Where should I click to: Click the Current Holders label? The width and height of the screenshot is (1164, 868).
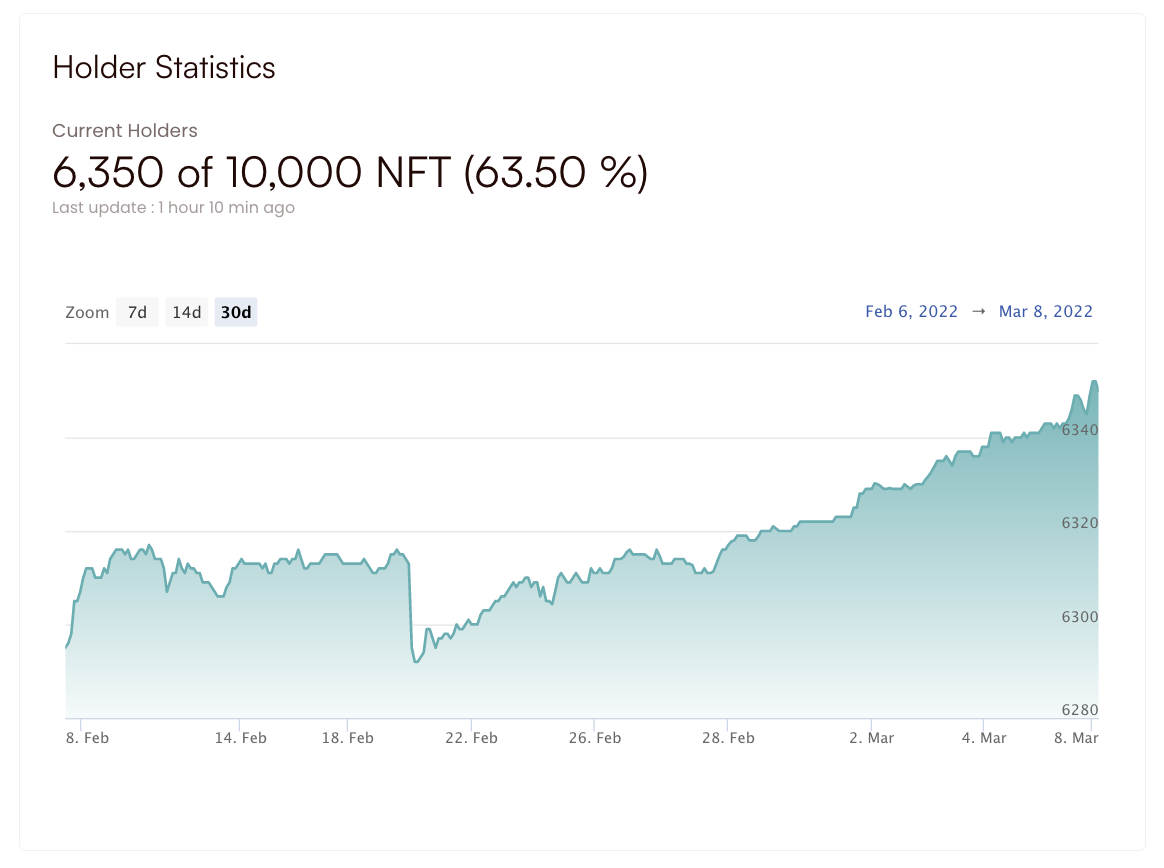point(125,130)
